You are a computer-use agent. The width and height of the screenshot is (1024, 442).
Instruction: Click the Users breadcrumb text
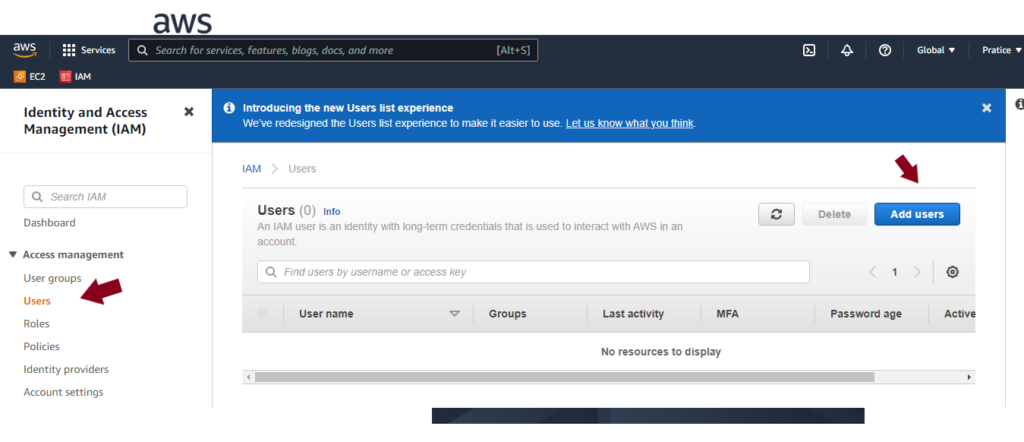(x=302, y=168)
